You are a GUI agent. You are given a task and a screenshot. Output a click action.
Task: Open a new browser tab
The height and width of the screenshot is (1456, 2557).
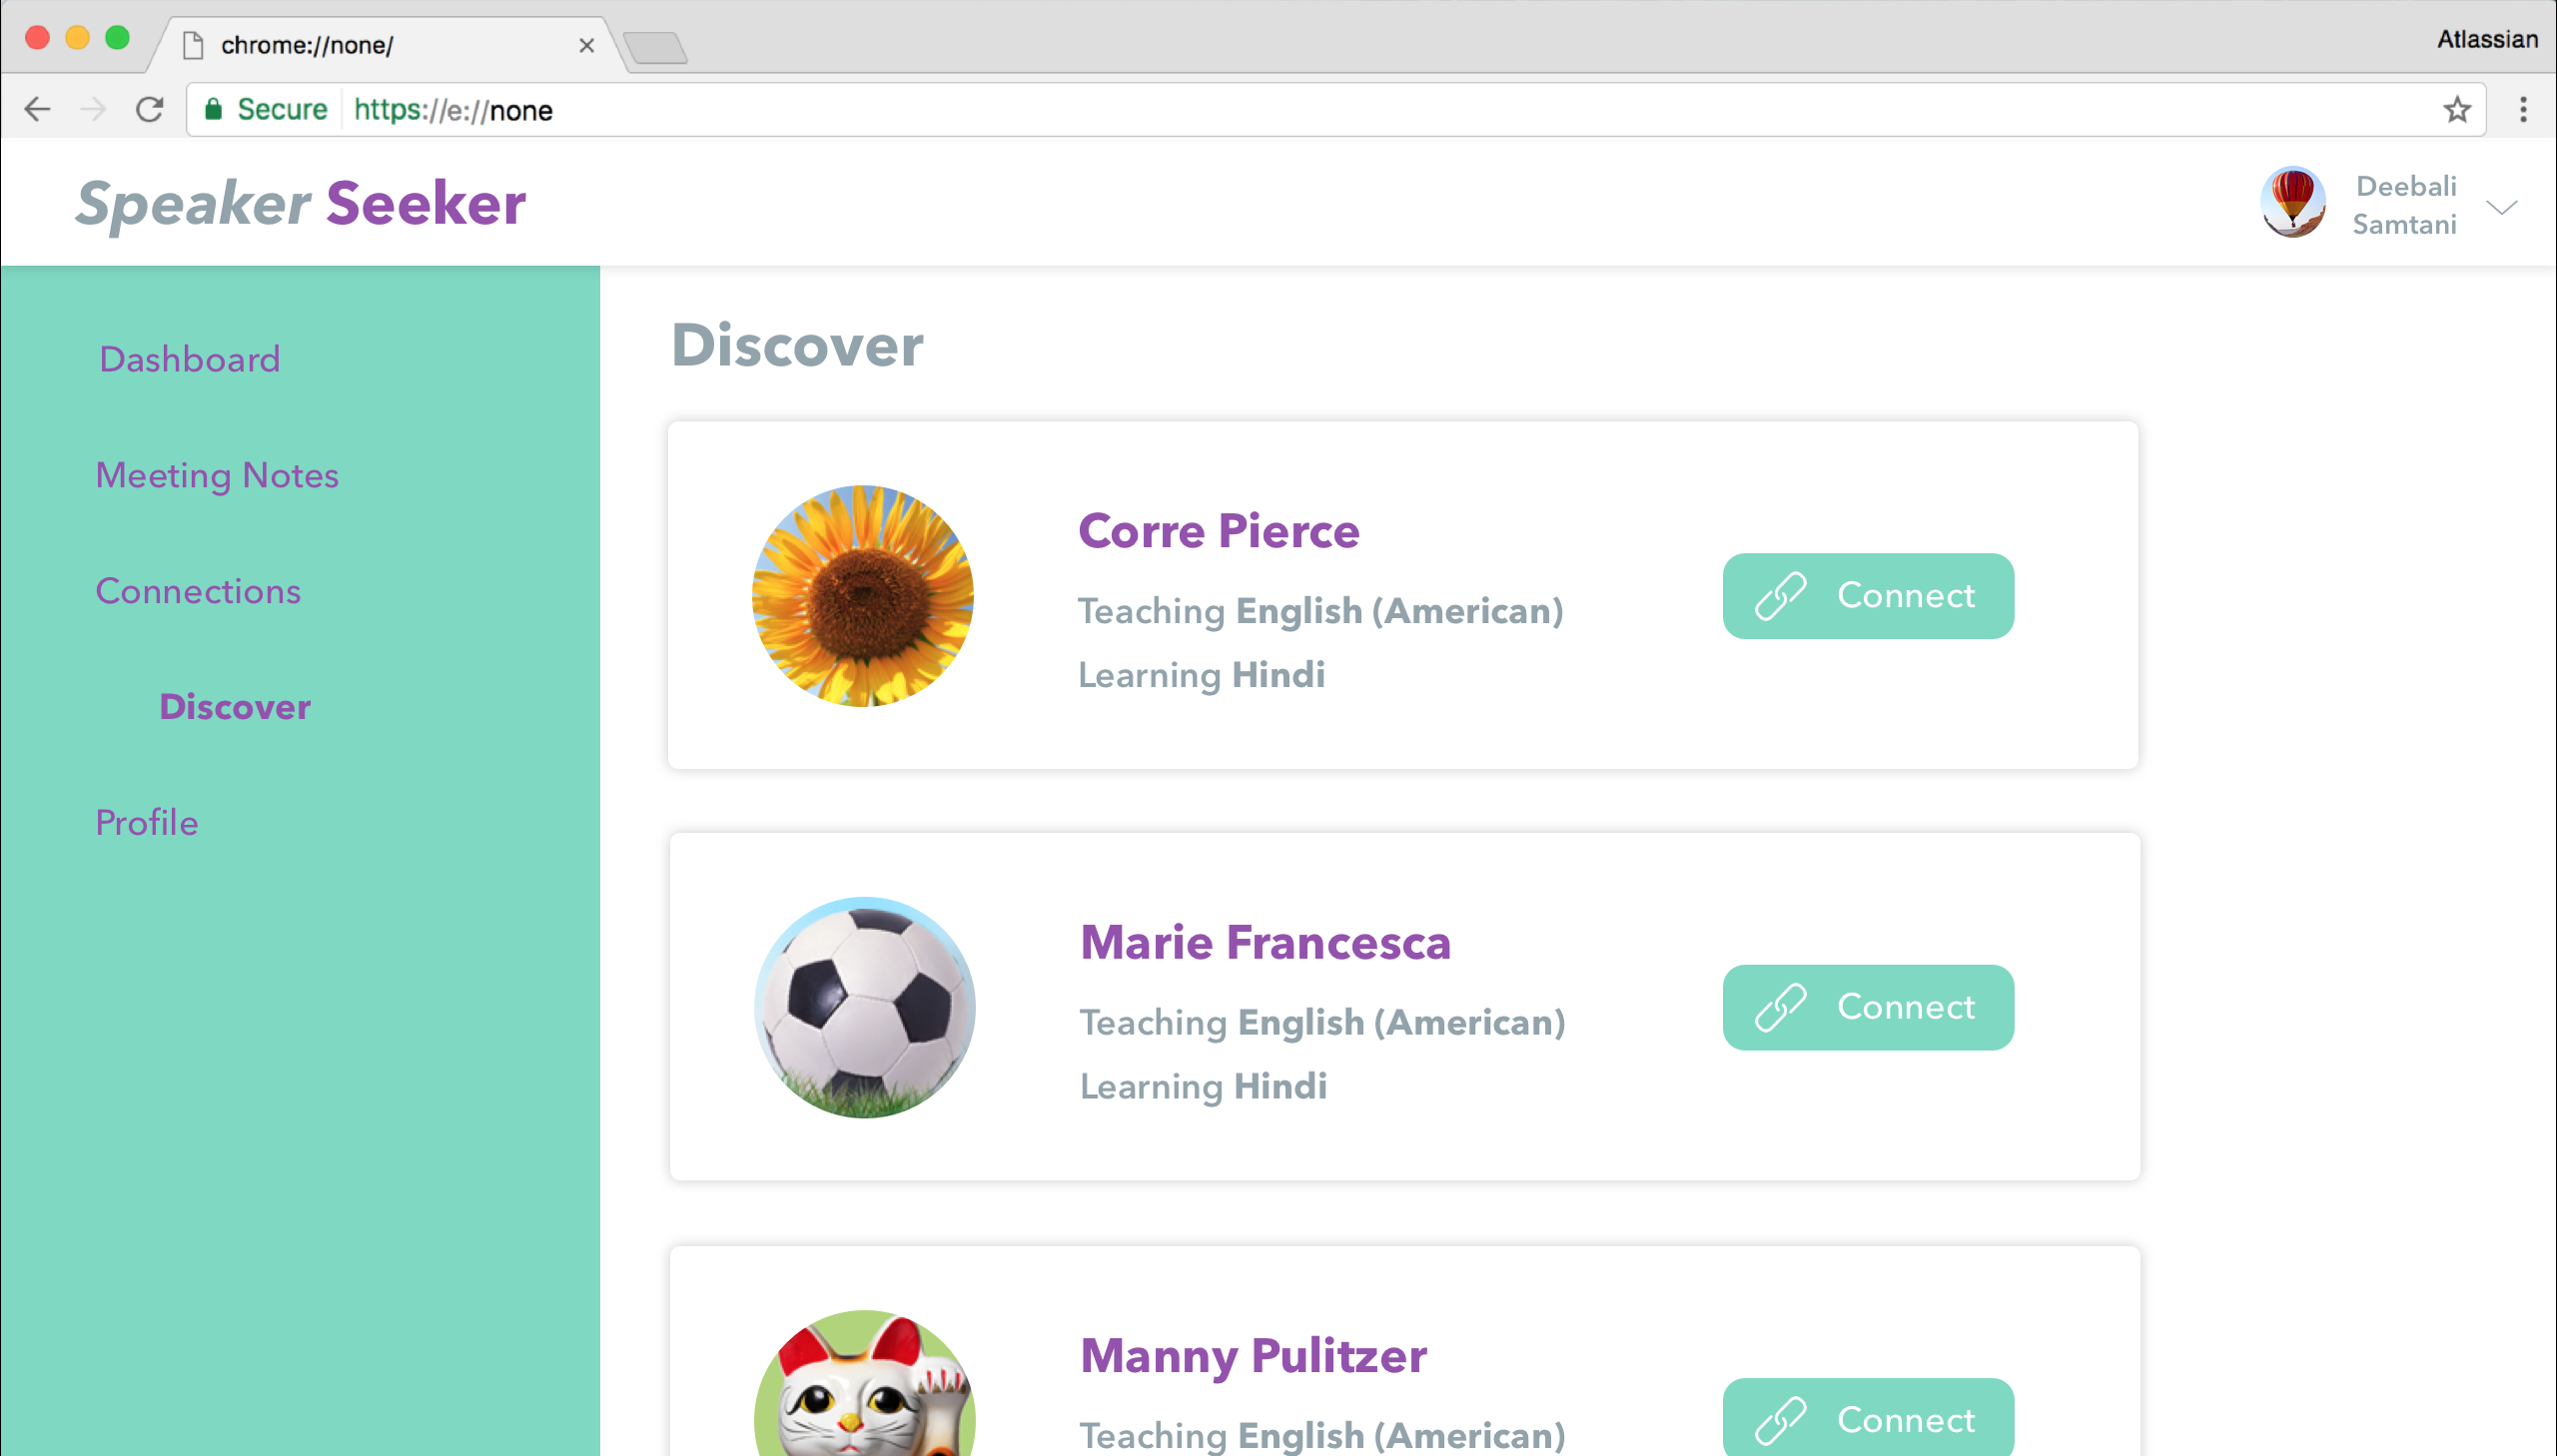point(655,47)
